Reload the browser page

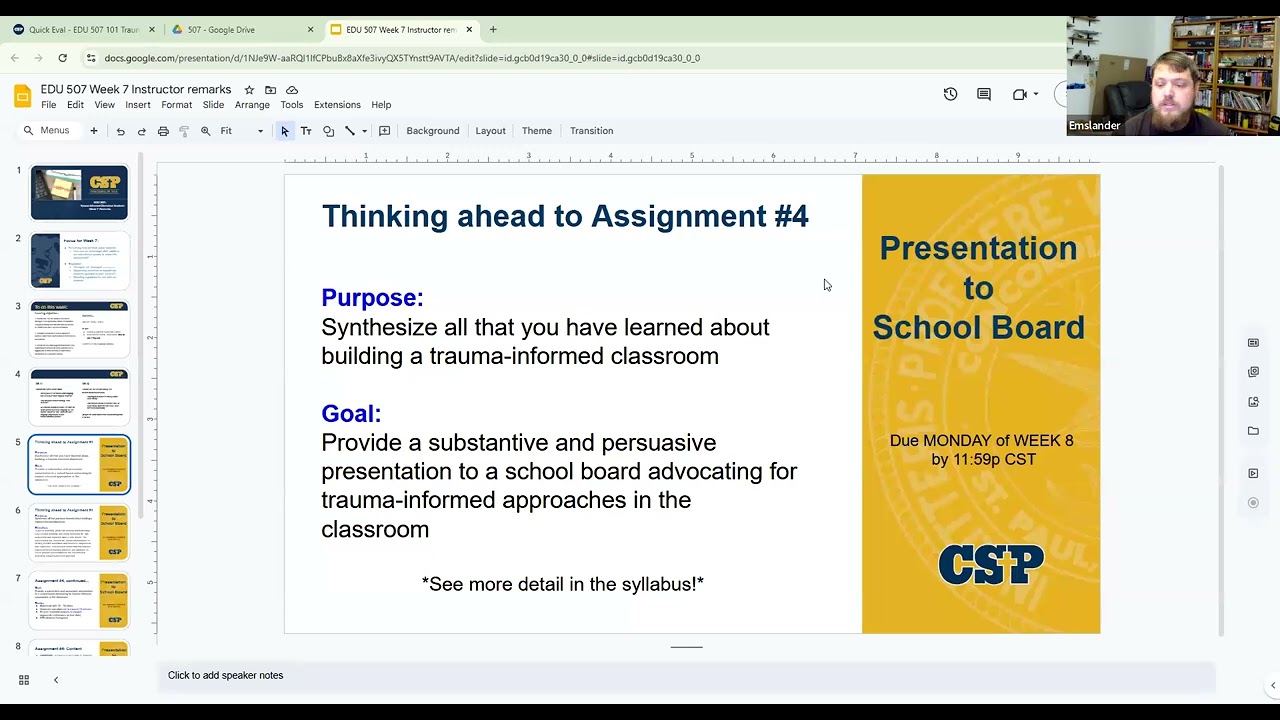62,58
